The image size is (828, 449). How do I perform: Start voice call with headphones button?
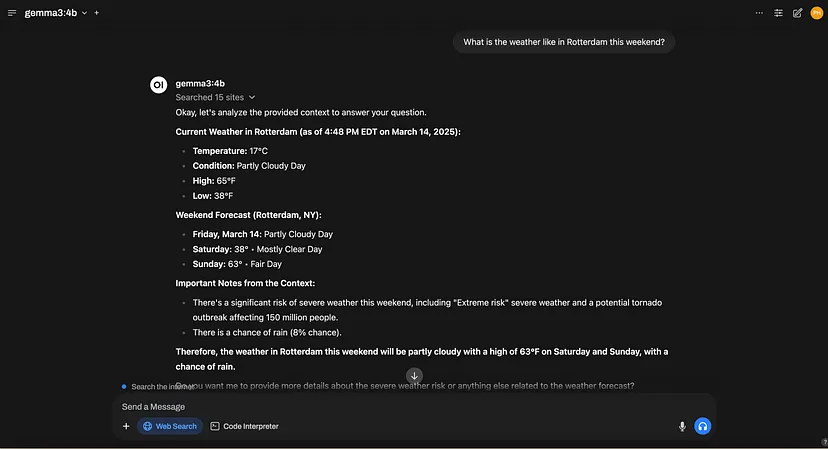click(702, 426)
